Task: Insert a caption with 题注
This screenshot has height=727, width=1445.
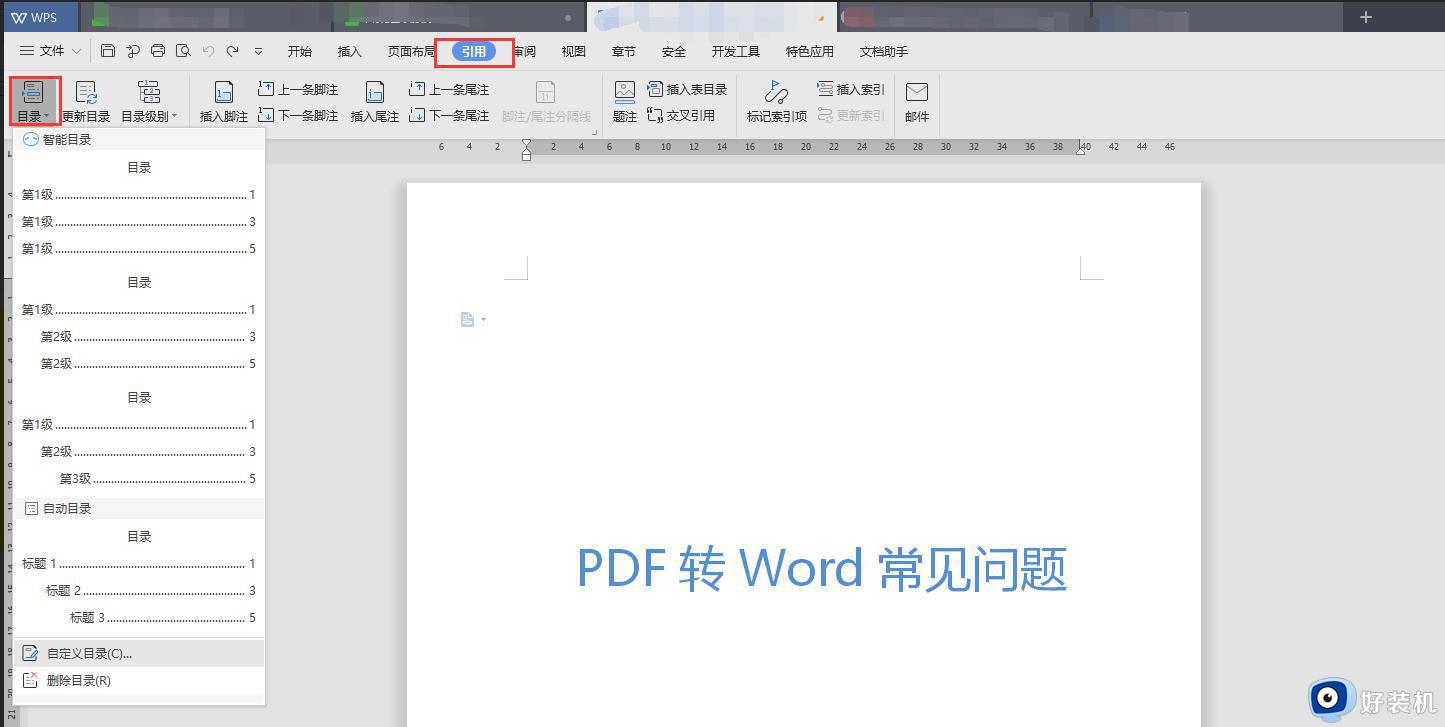Action: click(x=625, y=102)
